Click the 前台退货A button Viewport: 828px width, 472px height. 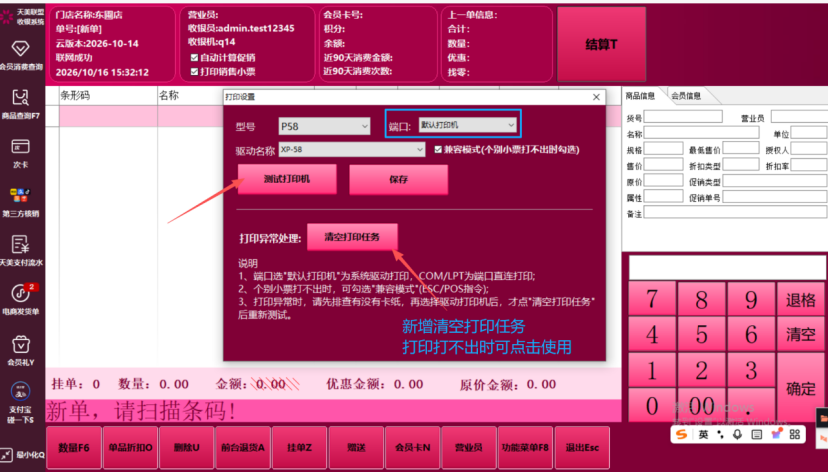click(x=243, y=448)
